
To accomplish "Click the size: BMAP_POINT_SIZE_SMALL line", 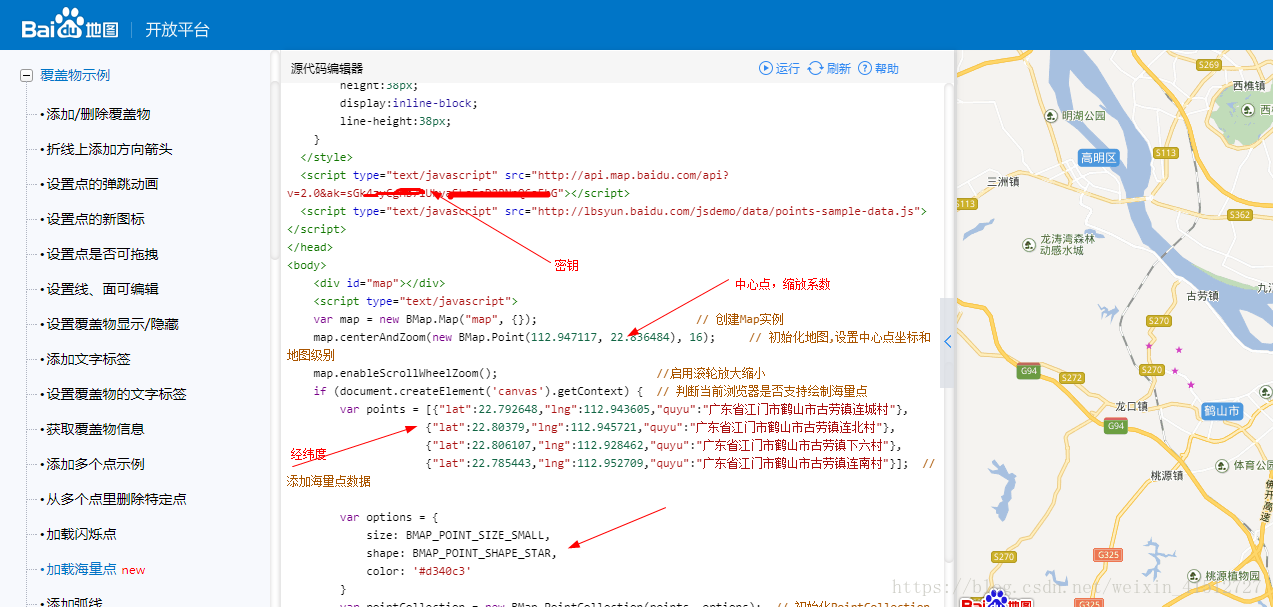I will 458,535.
